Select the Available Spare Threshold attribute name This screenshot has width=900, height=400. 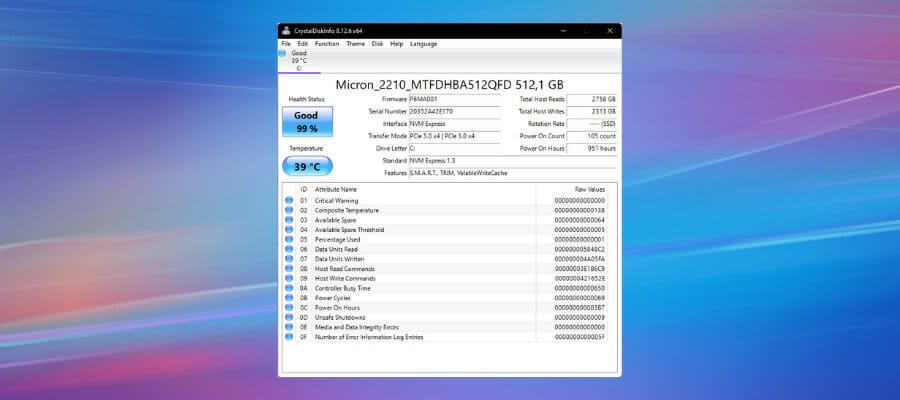click(350, 230)
